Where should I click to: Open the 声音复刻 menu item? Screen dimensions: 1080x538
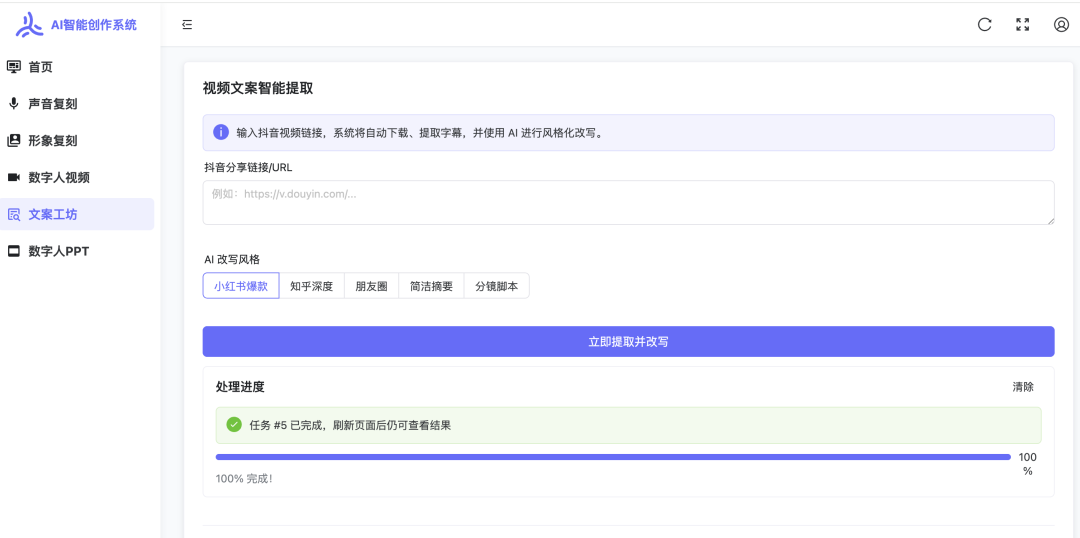click(77, 104)
